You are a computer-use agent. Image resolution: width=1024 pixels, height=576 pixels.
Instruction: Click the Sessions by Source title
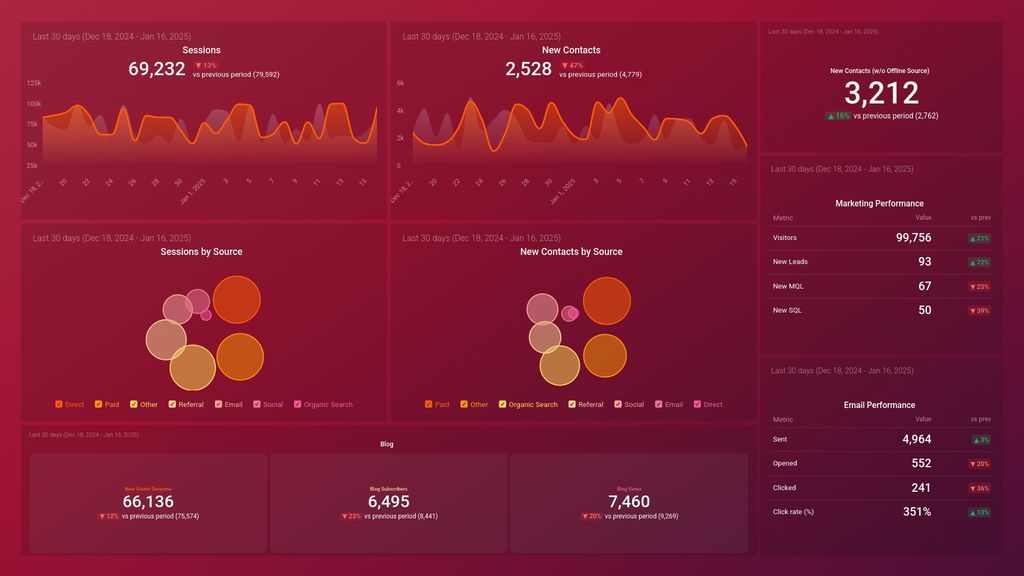click(201, 251)
